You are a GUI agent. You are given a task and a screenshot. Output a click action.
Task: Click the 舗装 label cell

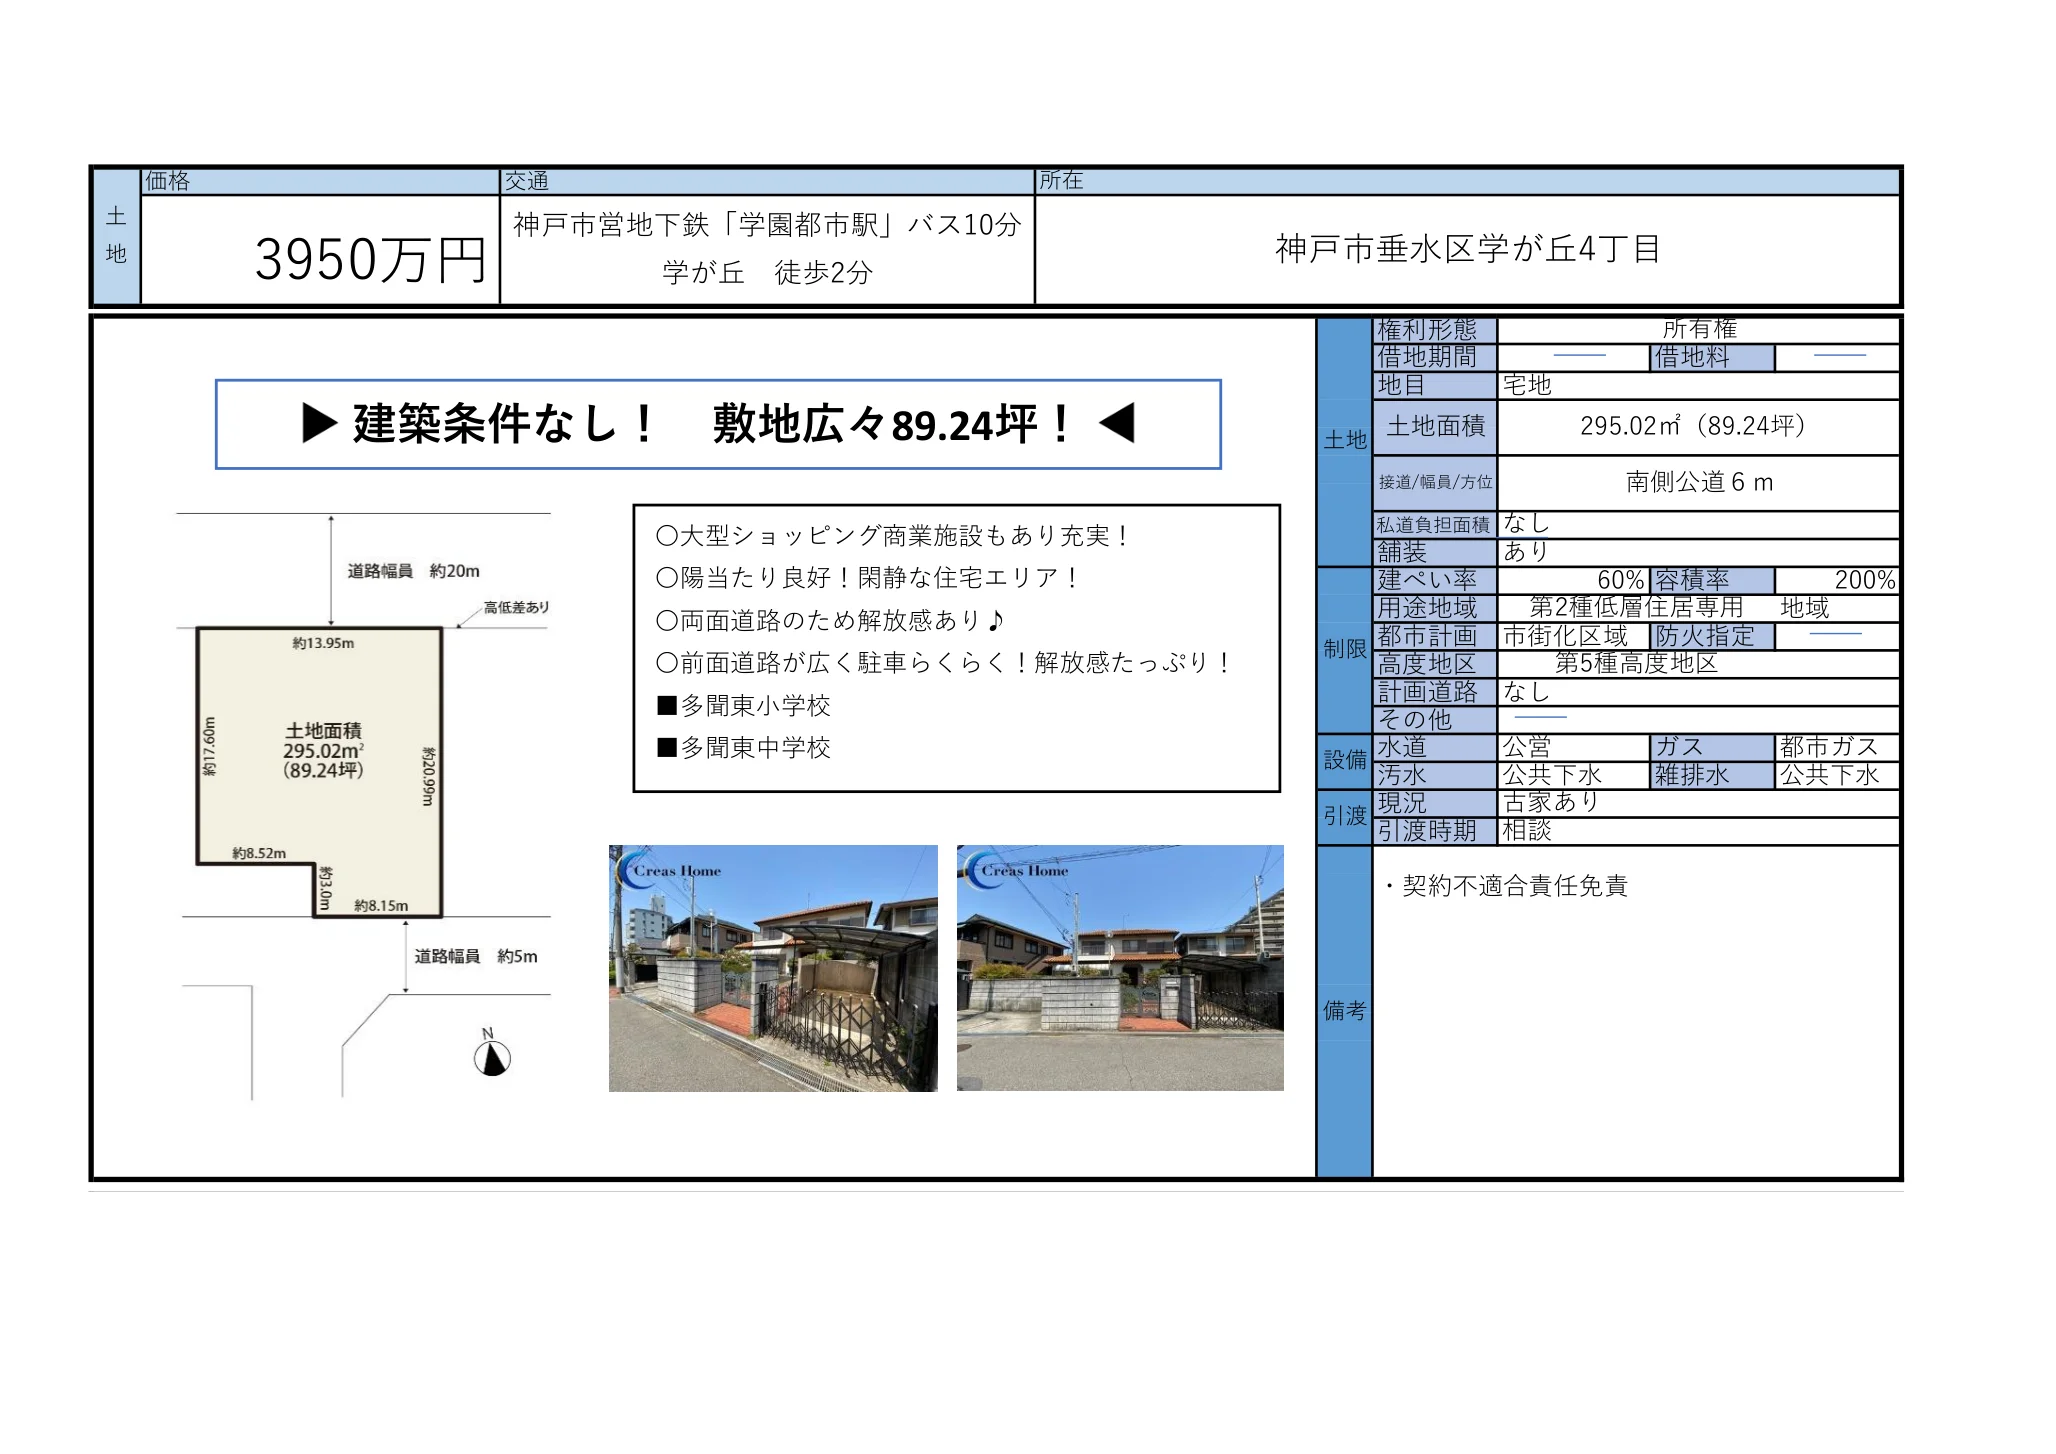[x=1435, y=552]
